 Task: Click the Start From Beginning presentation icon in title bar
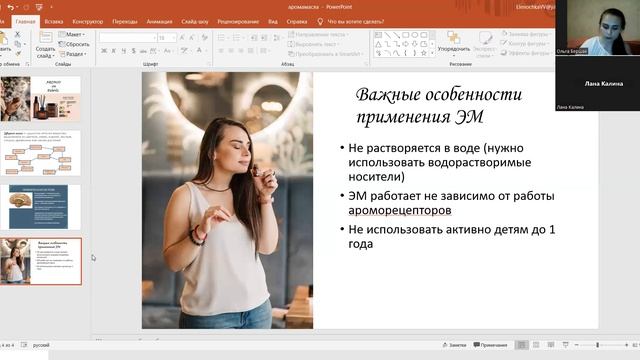39,7
